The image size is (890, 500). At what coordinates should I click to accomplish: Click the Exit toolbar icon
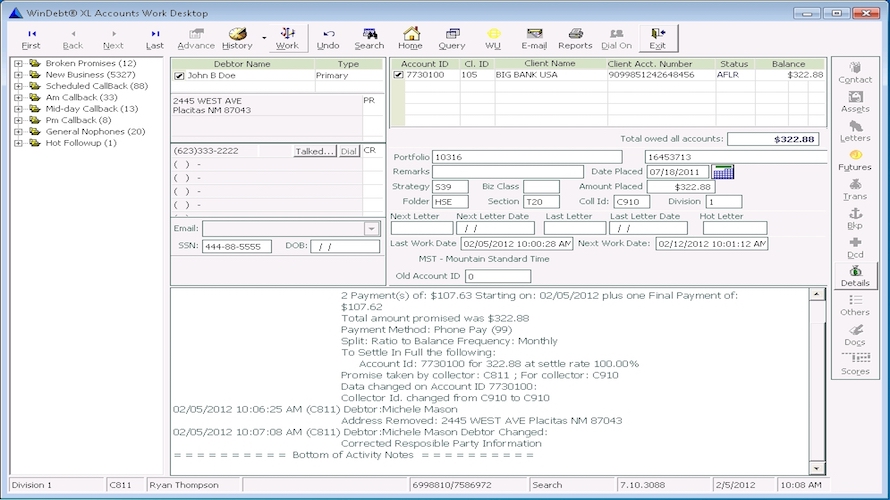[x=658, y=39]
